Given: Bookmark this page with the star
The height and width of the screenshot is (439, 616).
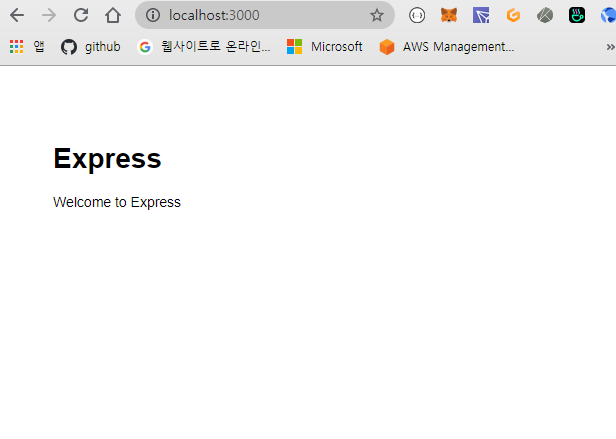Looking at the screenshot, I should (377, 15).
